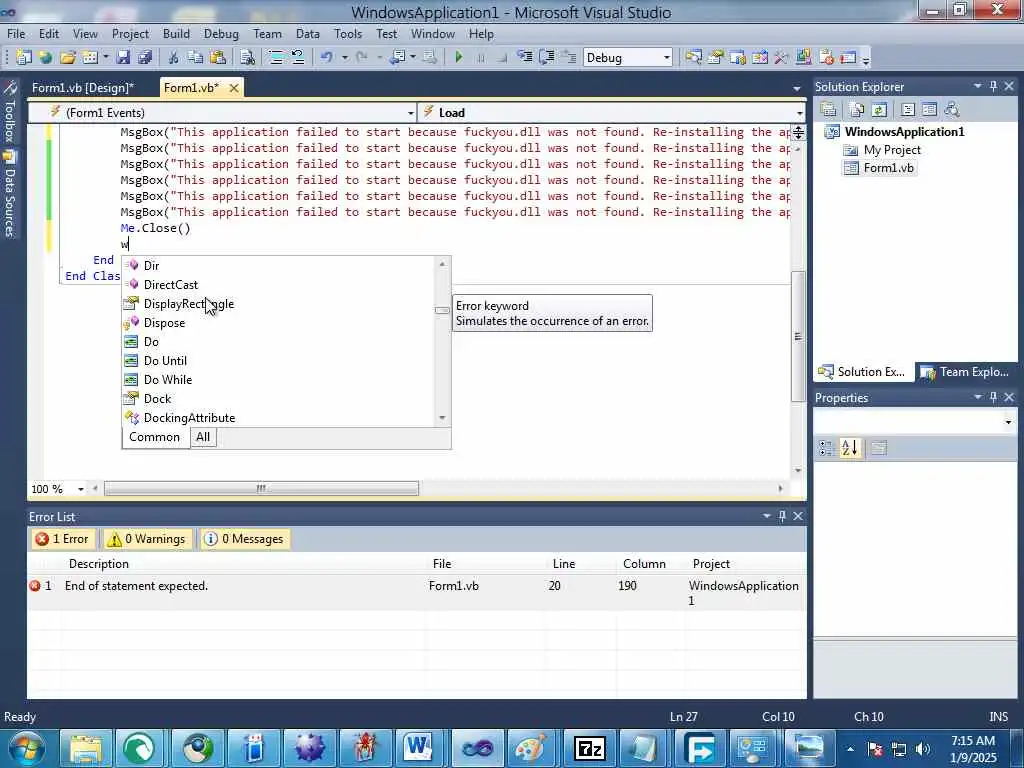Viewport: 1024px width, 768px height.
Task: Switch to the Team Explorer tab
Action: click(965, 372)
